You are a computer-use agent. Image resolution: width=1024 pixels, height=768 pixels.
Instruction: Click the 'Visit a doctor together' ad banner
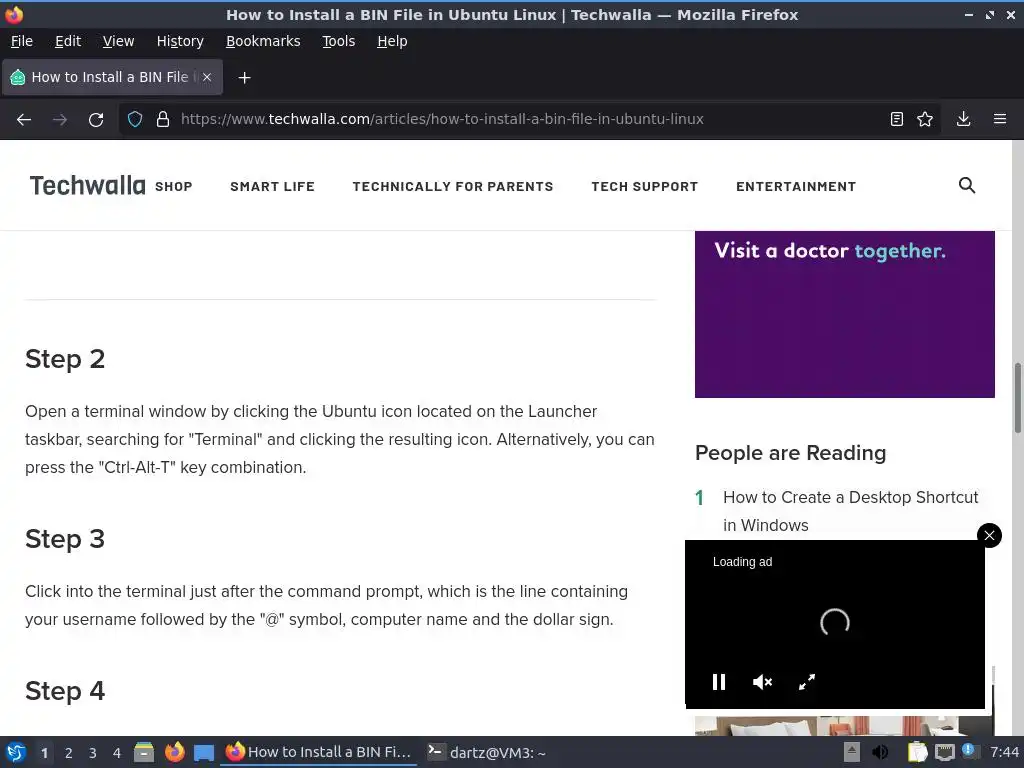click(844, 314)
